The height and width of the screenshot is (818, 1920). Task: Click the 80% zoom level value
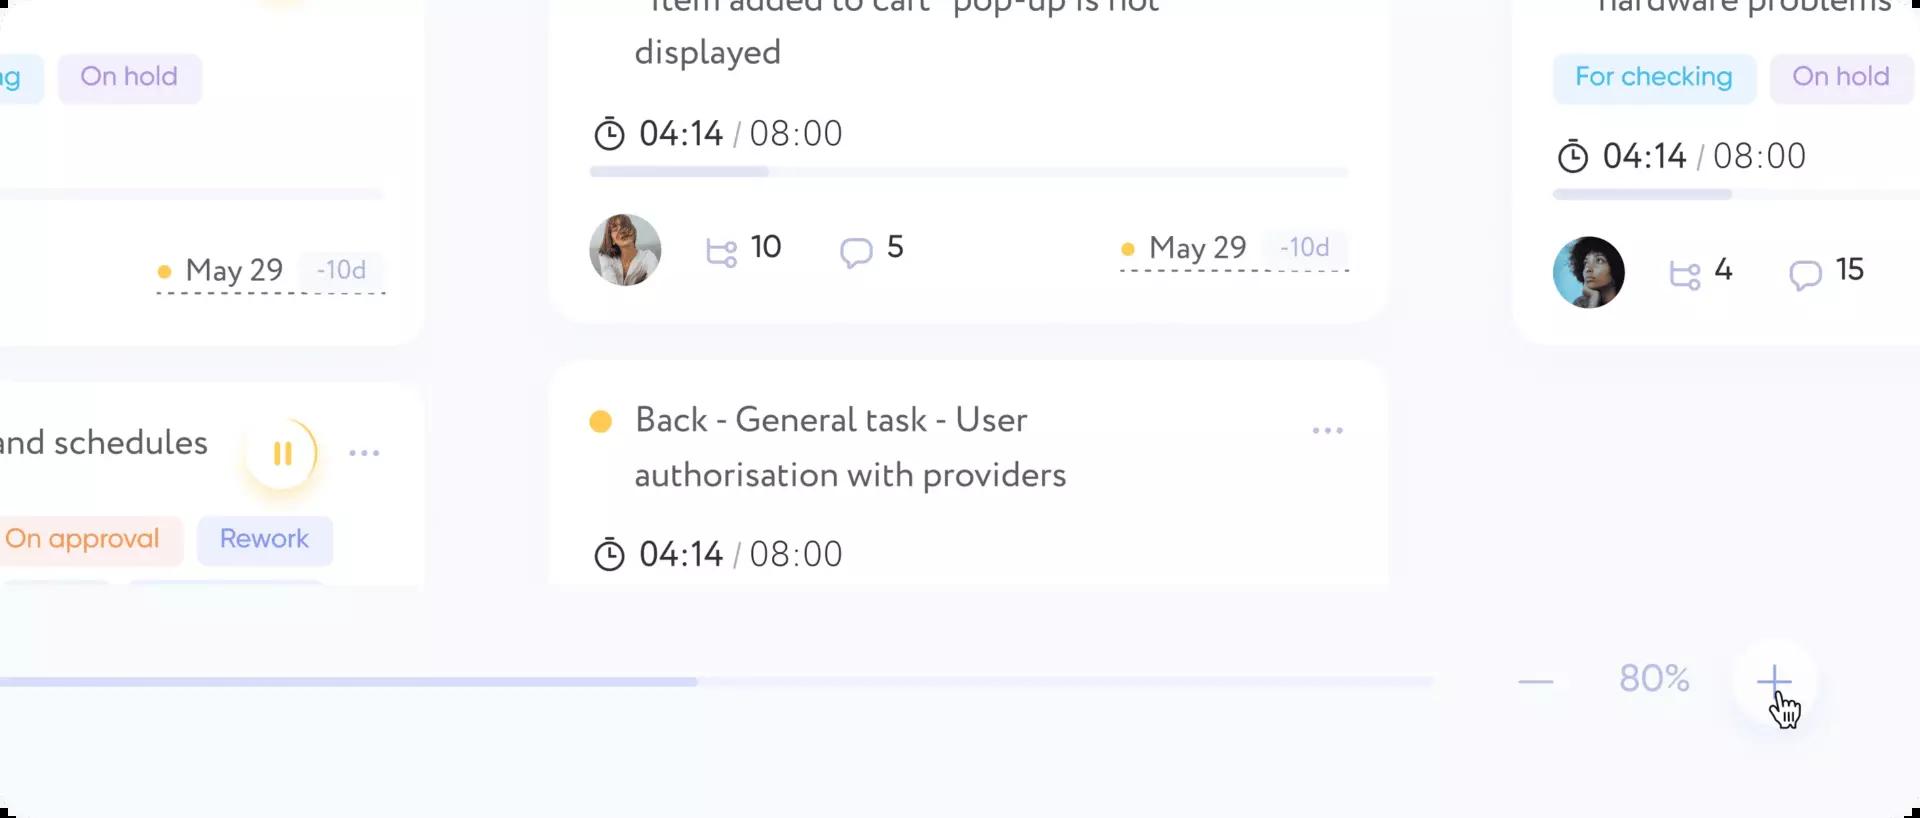tap(1654, 679)
